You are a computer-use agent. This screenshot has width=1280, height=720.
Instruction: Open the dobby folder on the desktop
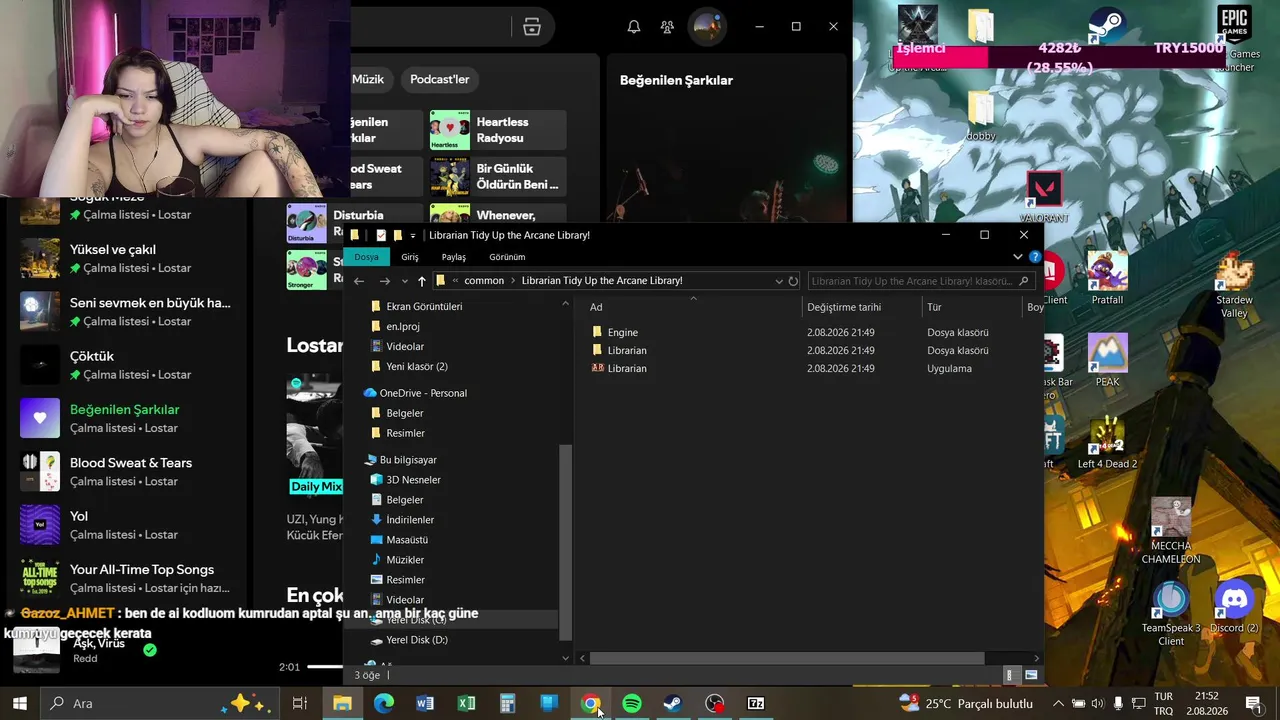(x=981, y=115)
